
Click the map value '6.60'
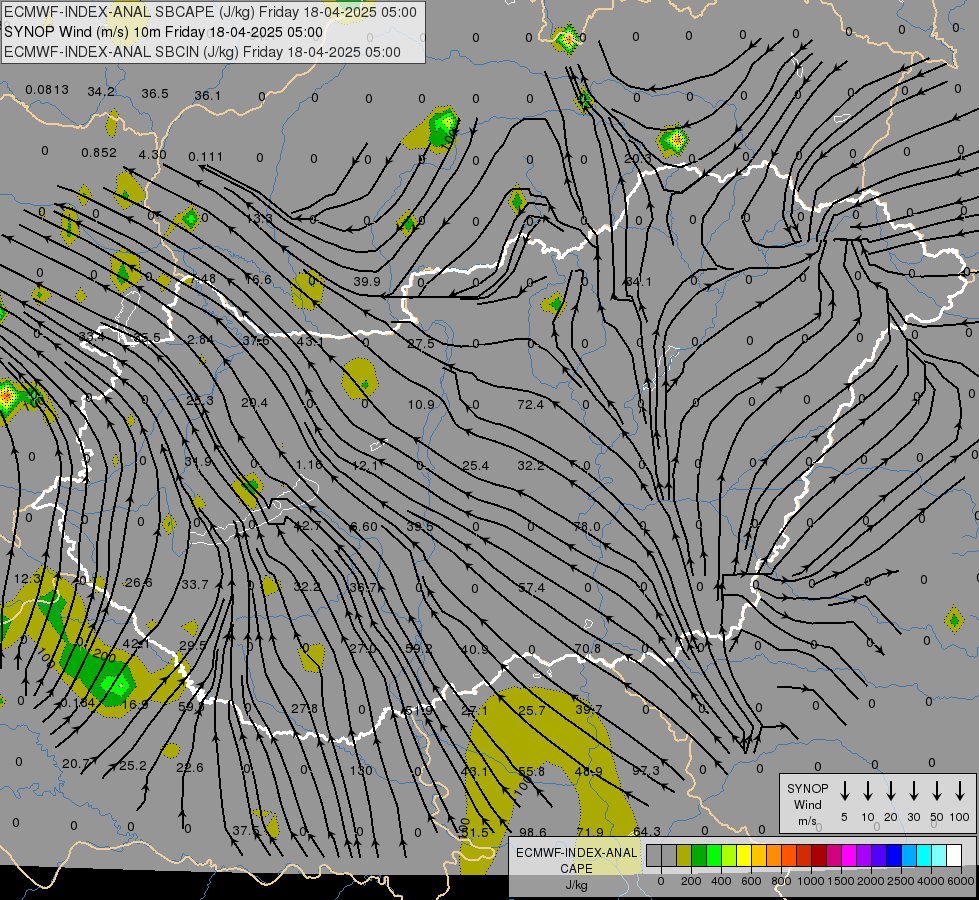364,527
